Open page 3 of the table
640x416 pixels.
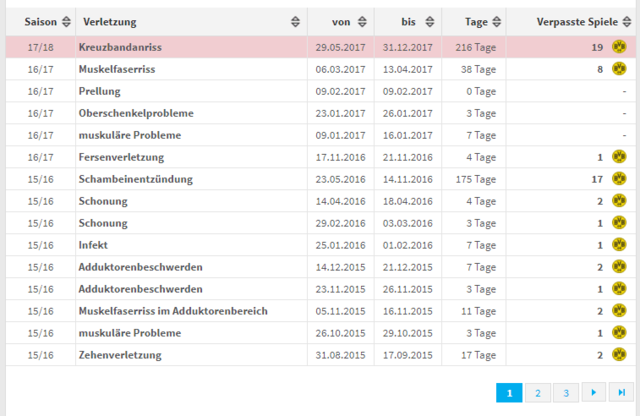point(566,393)
